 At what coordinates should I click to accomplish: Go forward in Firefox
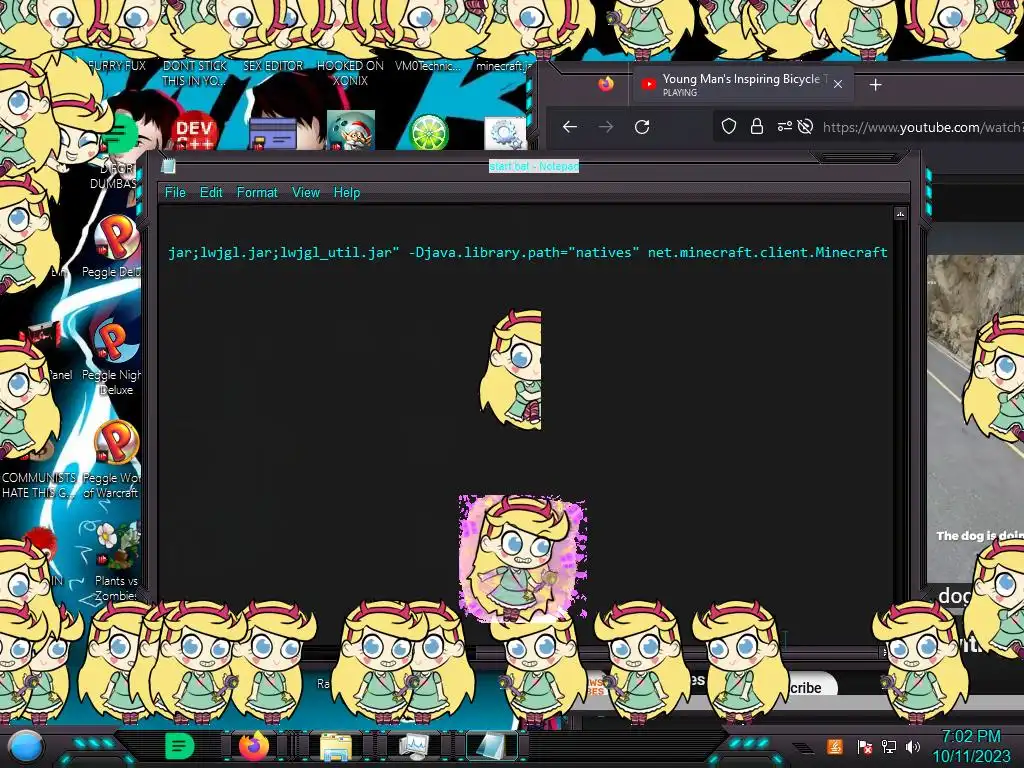[x=606, y=127]
